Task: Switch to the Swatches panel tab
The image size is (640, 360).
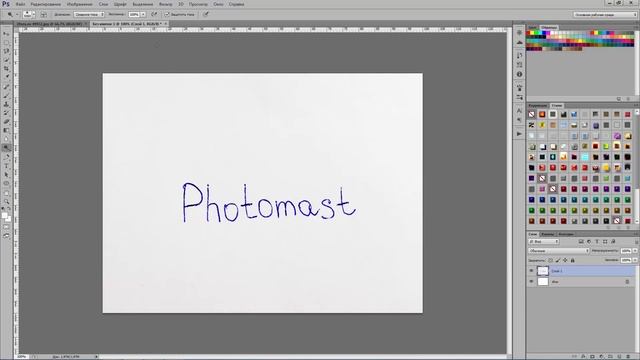Action: pos(549,27)
